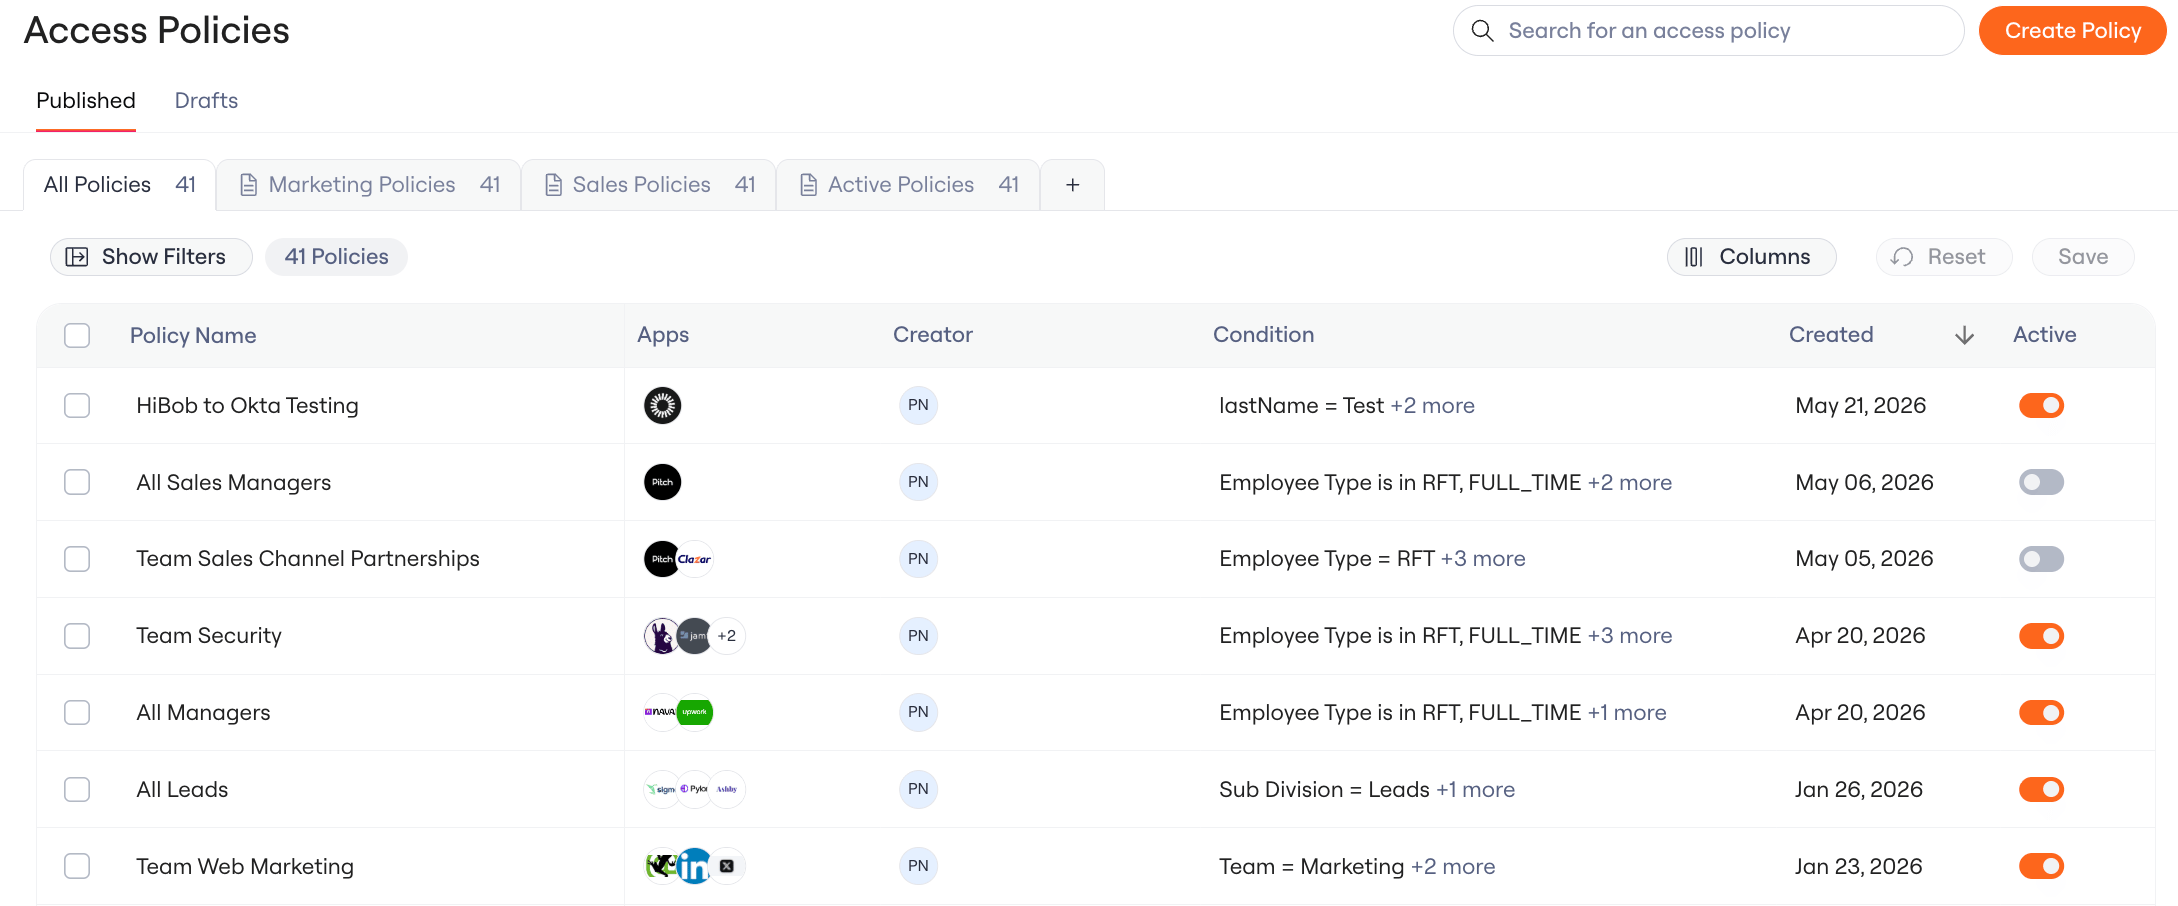Focus the access policy search field
Screen dimensions: 2178x906
1708,31
